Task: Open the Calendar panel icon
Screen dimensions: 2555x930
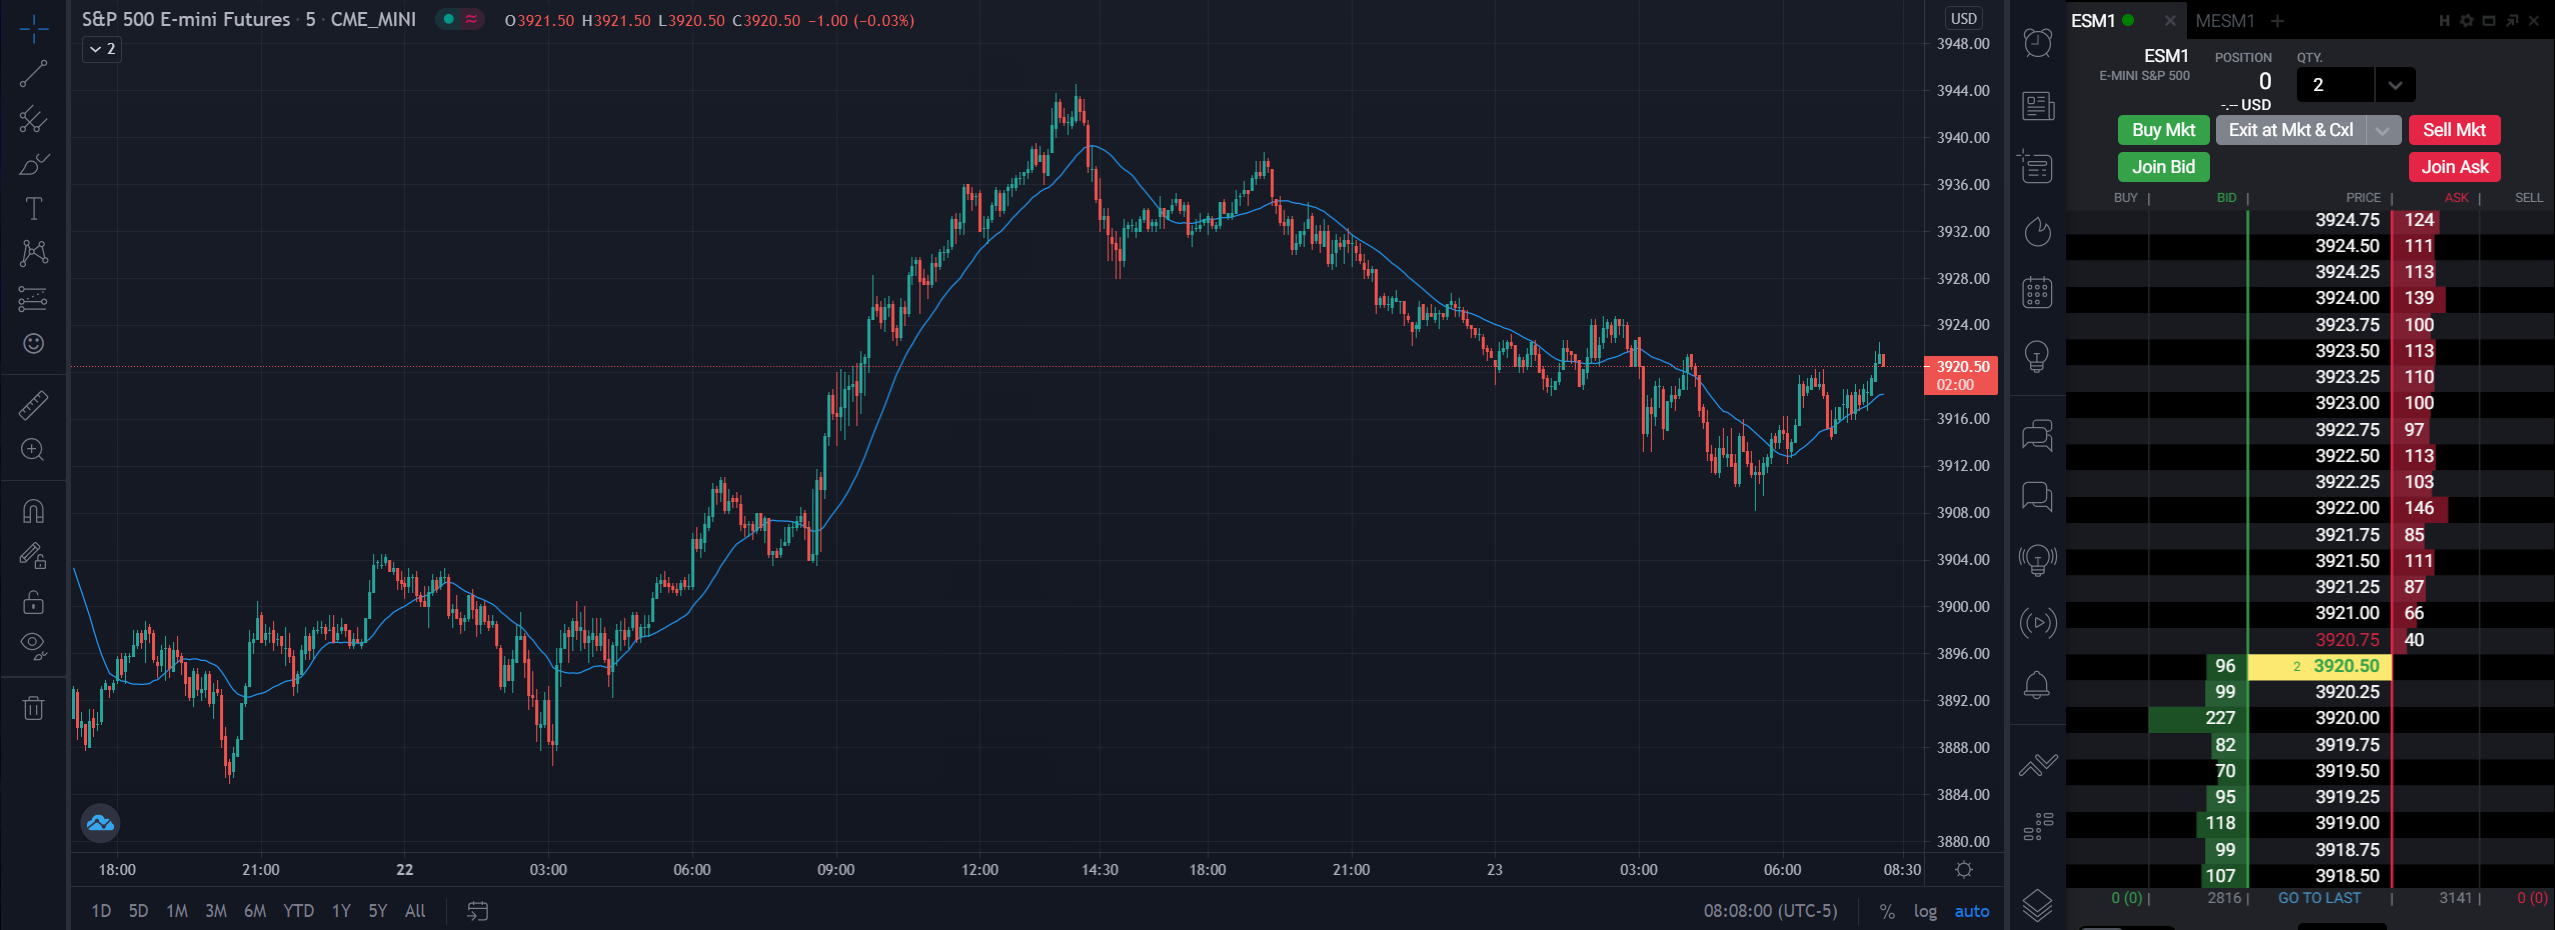Action: [x=2037, y=292]
